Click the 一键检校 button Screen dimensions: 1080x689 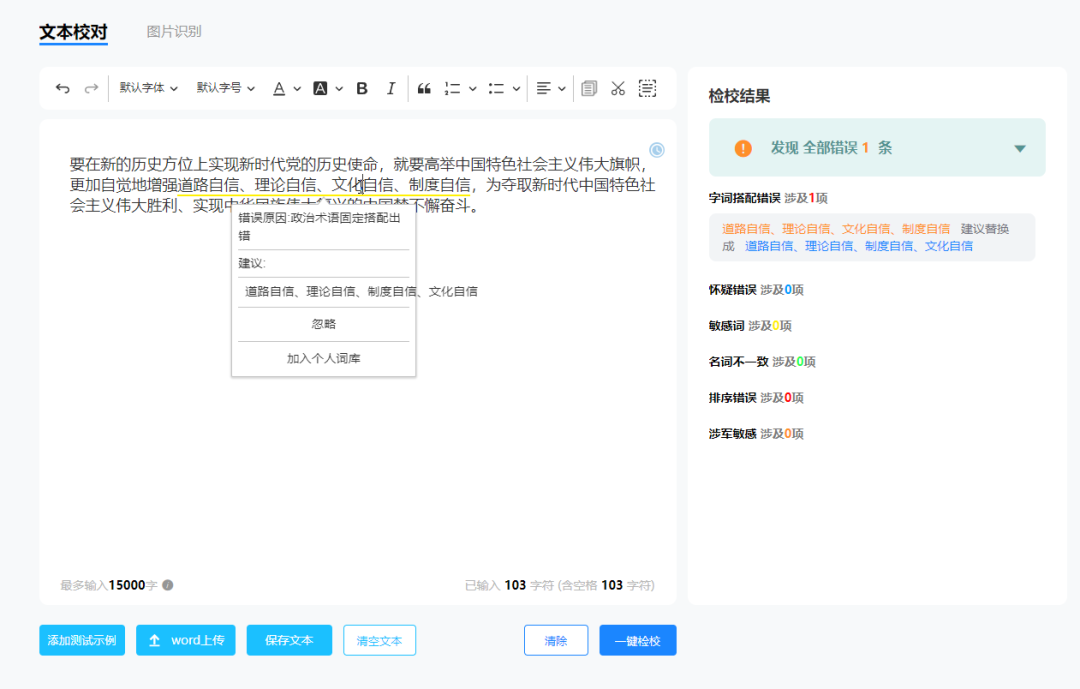point(637,640)
